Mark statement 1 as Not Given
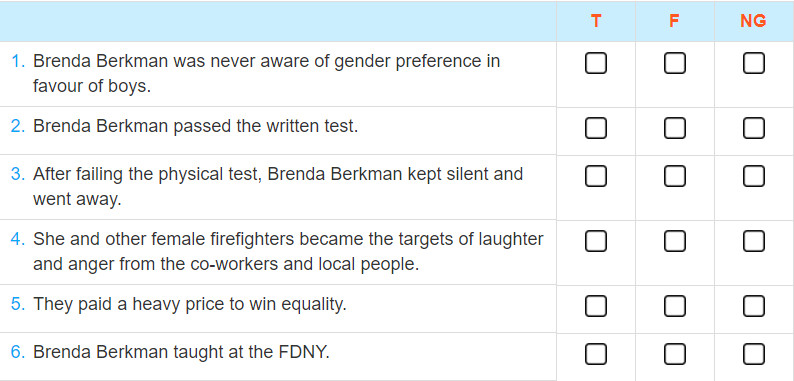 click(x=753, y=63)
